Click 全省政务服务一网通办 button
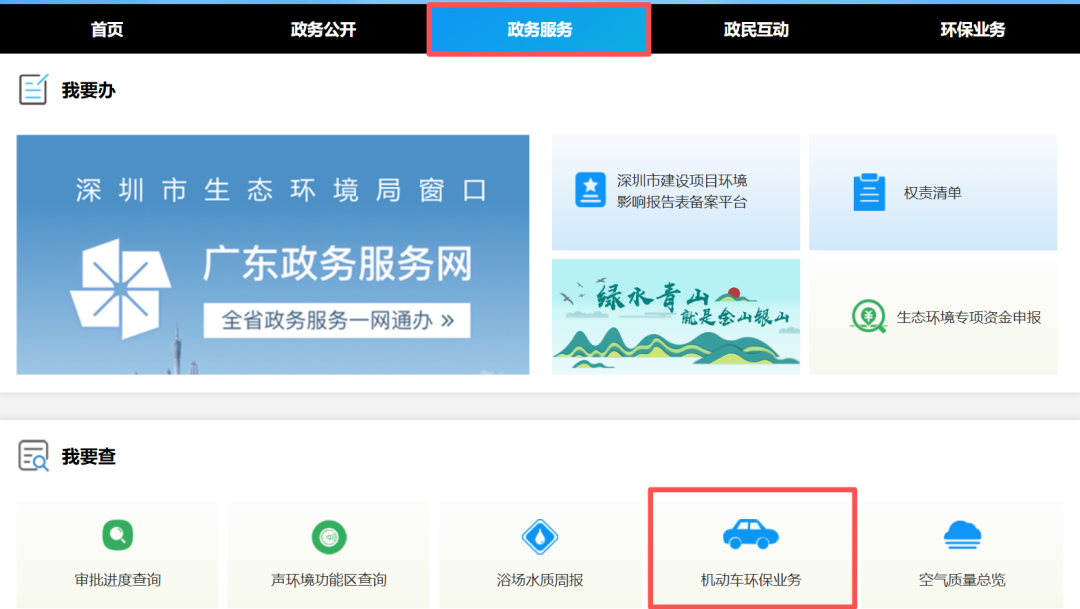 point(337,320)
